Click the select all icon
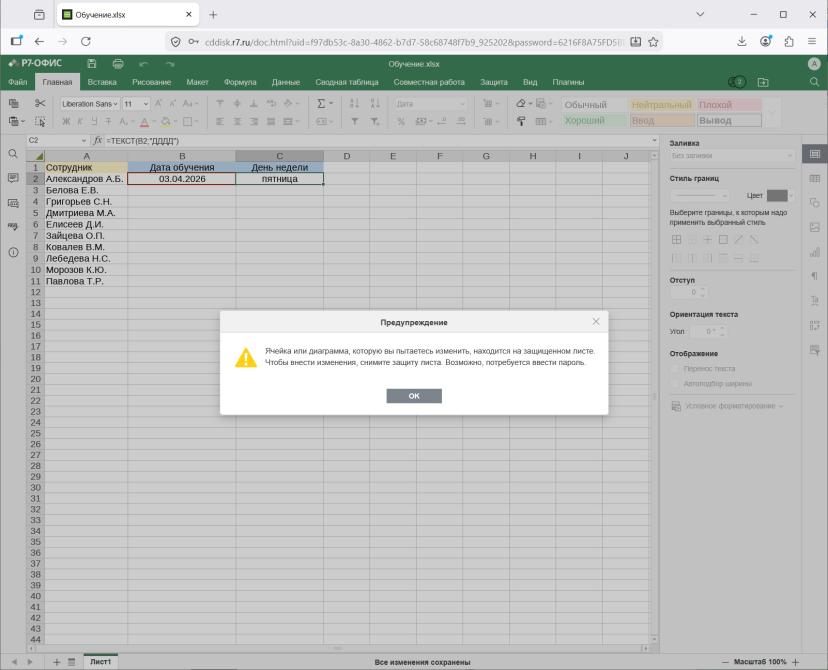 coord(40,121)
